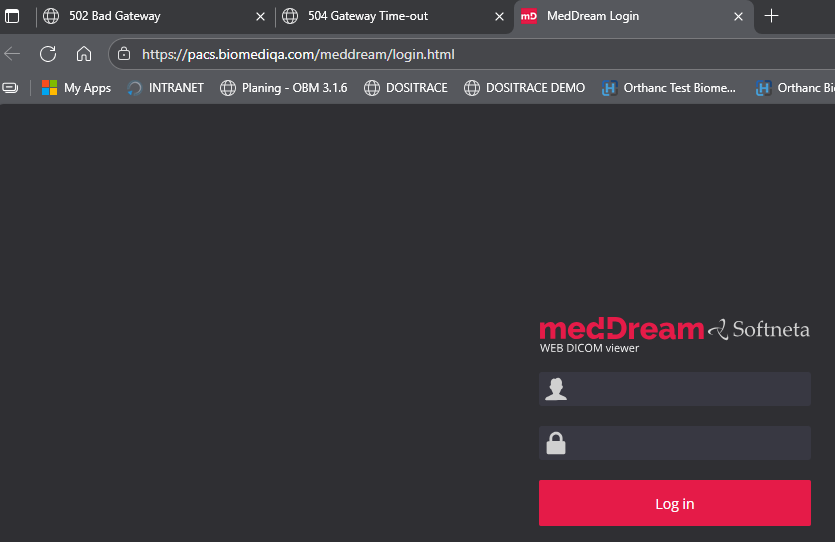Open the DOSITRACE DEMO bookmark

[525, 88]
